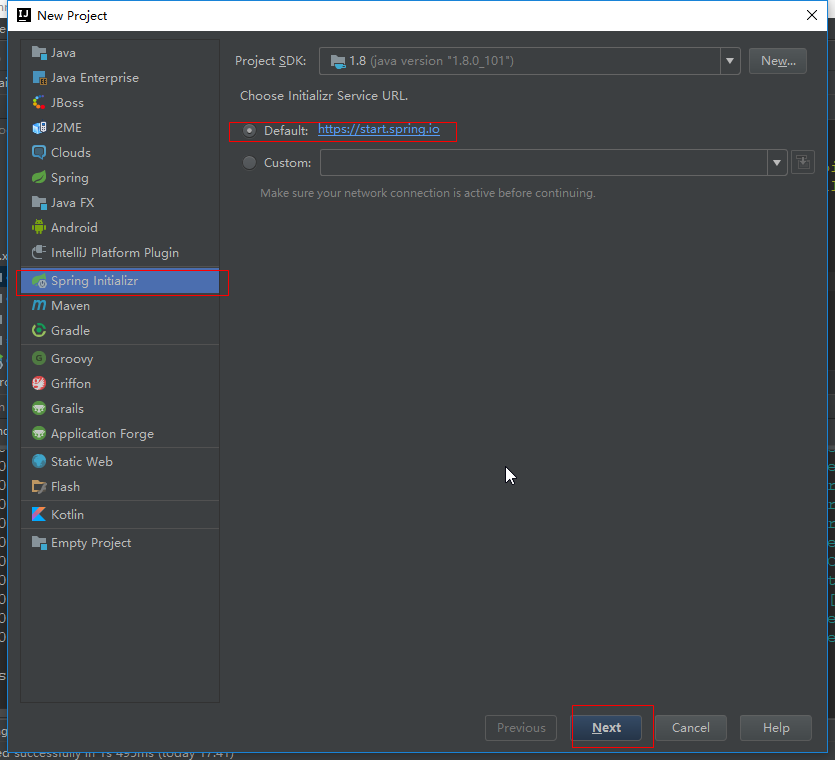Click the Help button
Viewport: 835px width, 760px height.
coord(775,728)
